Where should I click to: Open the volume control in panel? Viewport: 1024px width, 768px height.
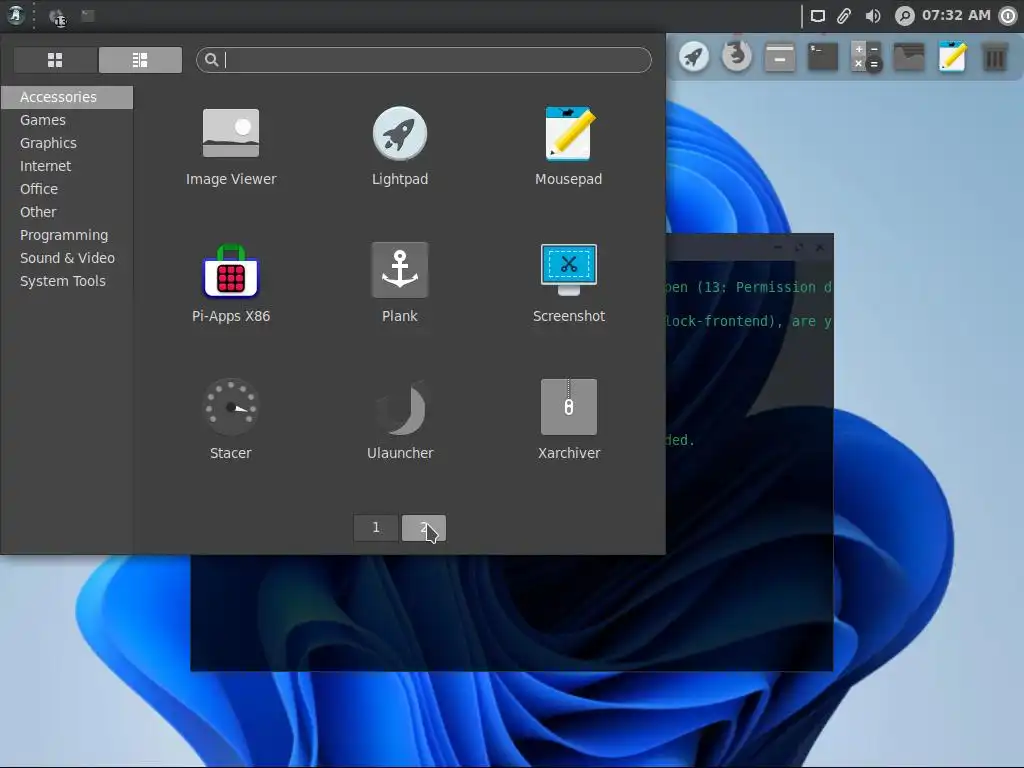(x=872, y=16)
